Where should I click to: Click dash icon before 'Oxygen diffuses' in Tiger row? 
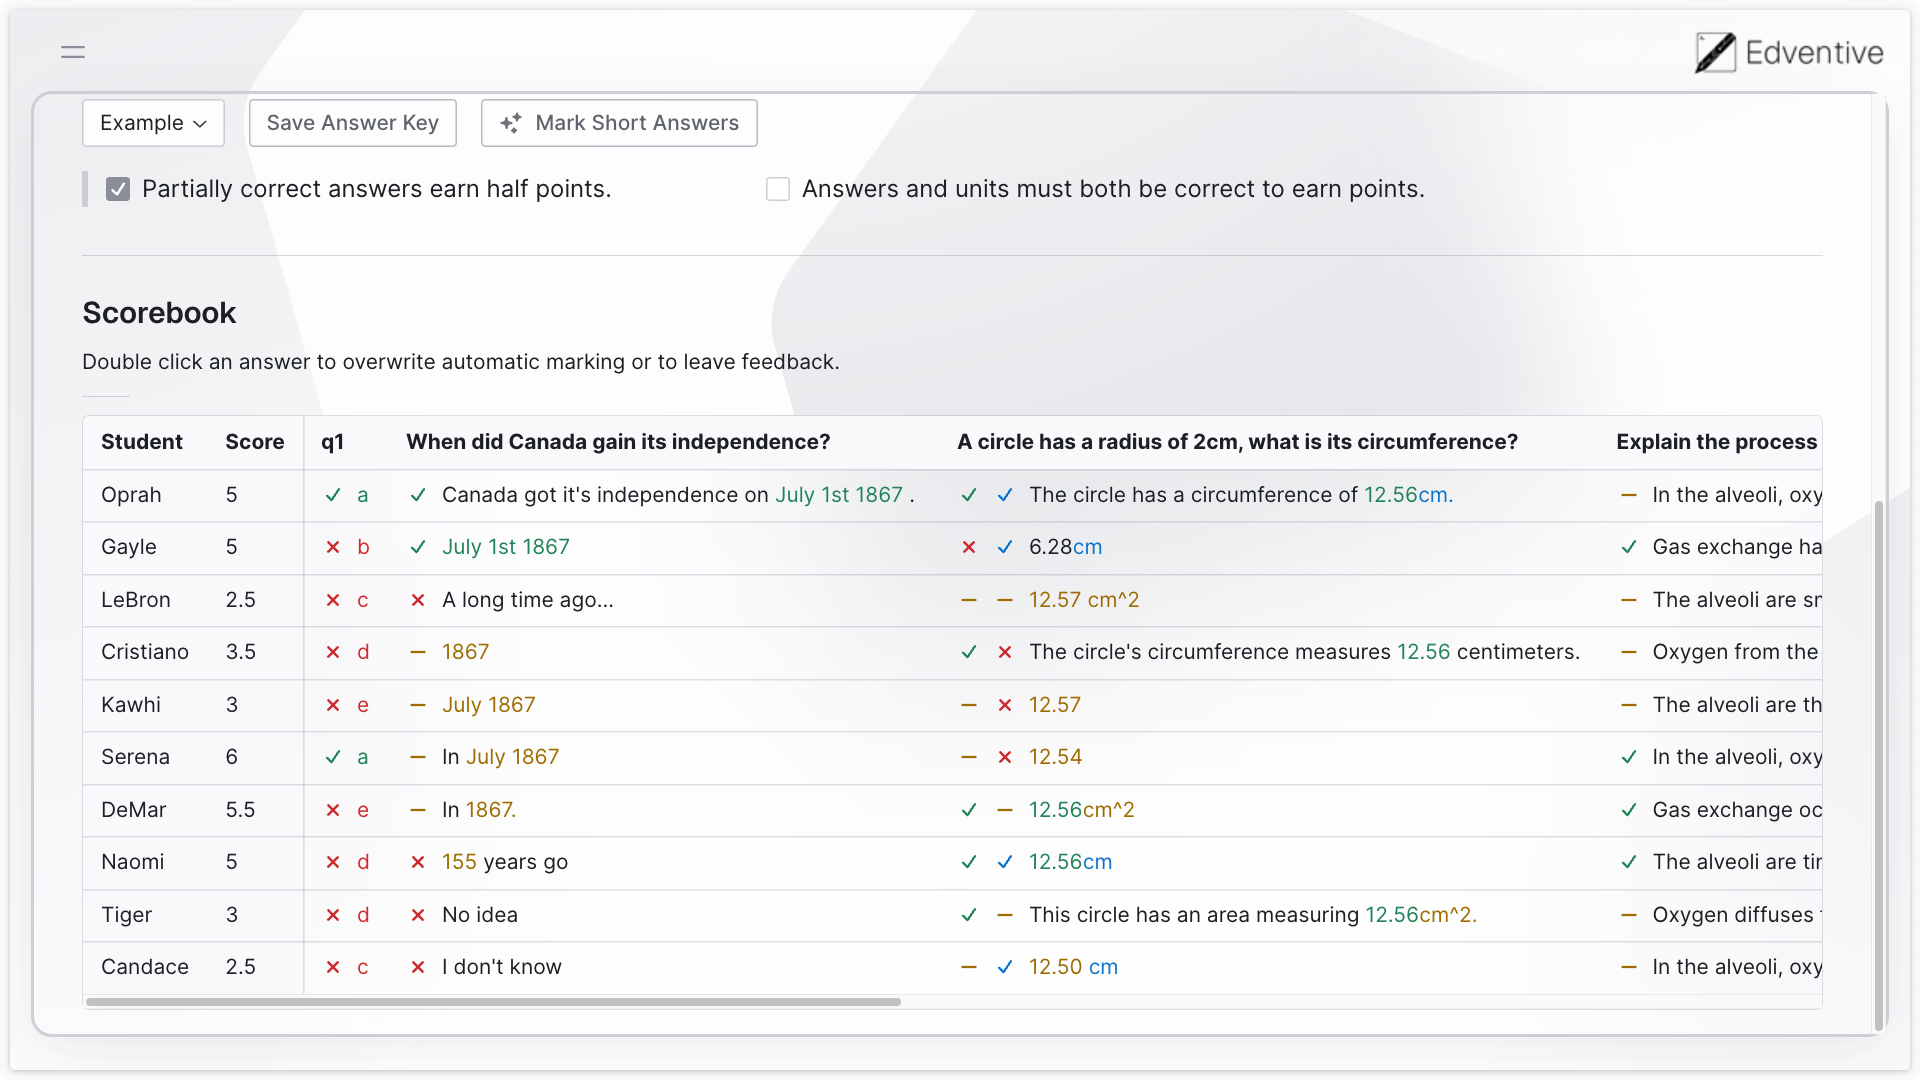[x=1629, y=915]
